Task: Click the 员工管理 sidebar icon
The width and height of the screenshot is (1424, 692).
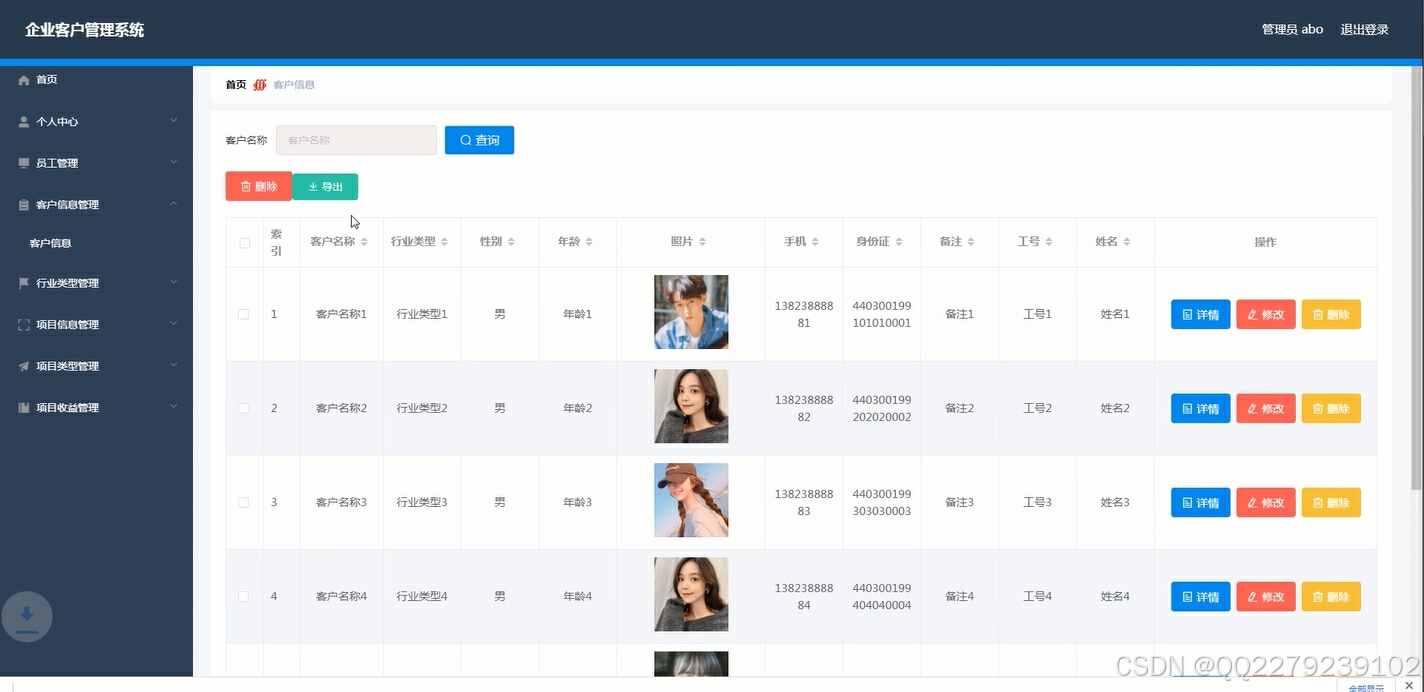Action: pyautogui.click(x=23, y=162)
